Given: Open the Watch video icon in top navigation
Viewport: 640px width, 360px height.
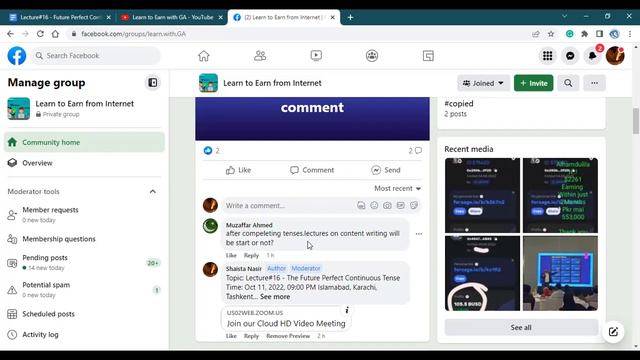Looking at the screenshot, I should pos(316,56).
